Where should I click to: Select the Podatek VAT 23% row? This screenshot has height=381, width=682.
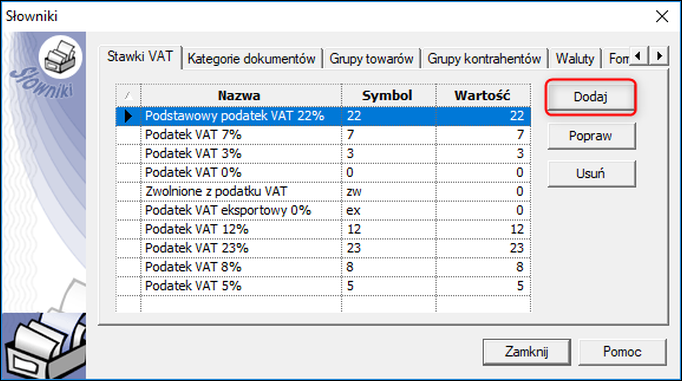[323, 248]
